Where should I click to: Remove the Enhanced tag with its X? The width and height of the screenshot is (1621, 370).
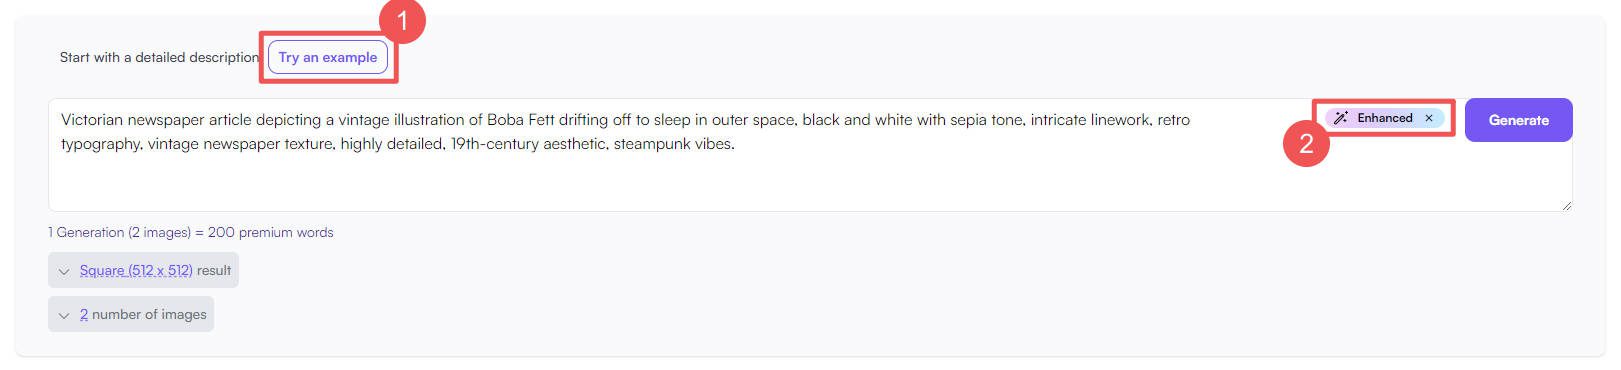tap(1429, 118)
